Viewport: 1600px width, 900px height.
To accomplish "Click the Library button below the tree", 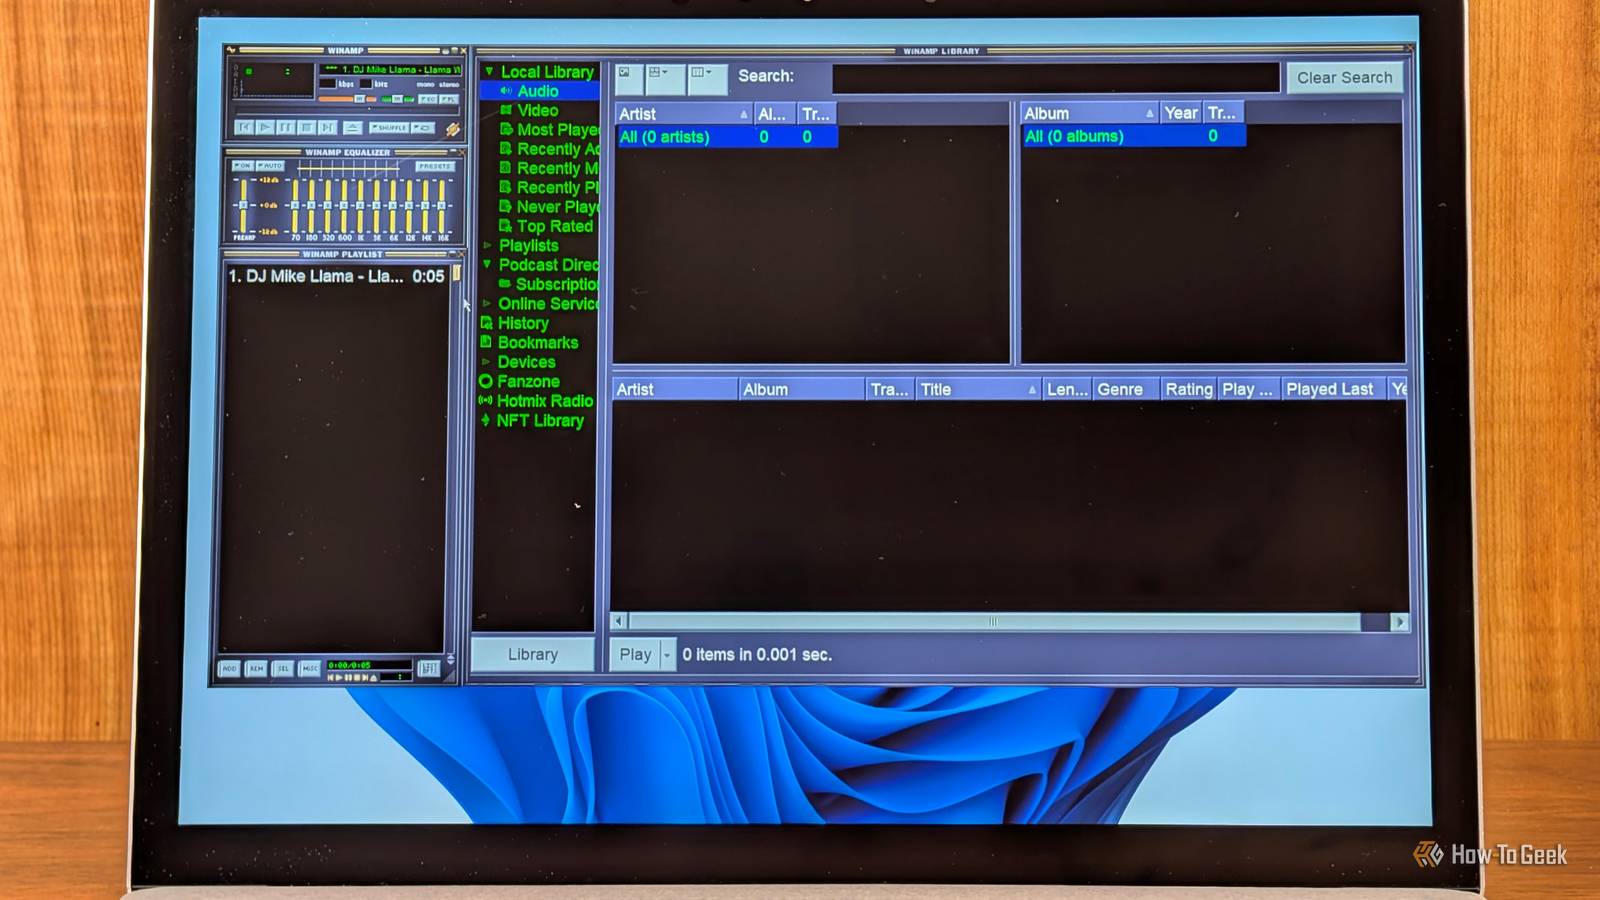I will [533, 654].
